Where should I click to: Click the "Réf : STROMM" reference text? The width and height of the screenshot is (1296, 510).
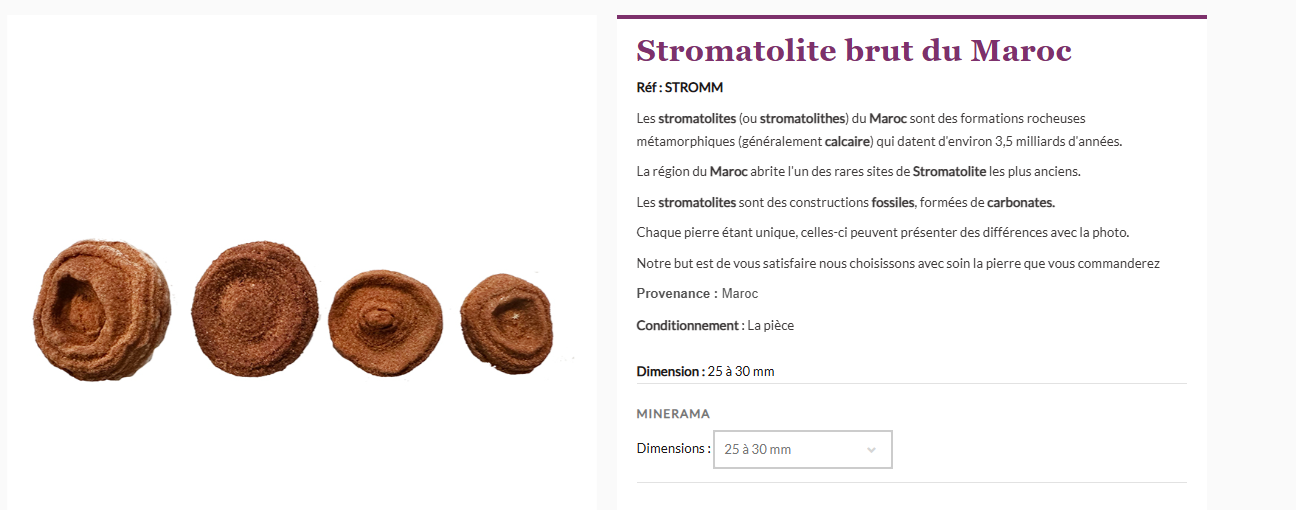pos(679,87)
